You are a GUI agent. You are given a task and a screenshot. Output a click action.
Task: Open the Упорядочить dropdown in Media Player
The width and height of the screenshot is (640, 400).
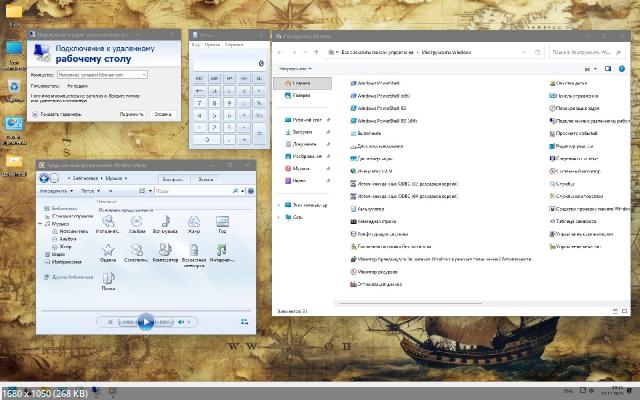(54, 189)
